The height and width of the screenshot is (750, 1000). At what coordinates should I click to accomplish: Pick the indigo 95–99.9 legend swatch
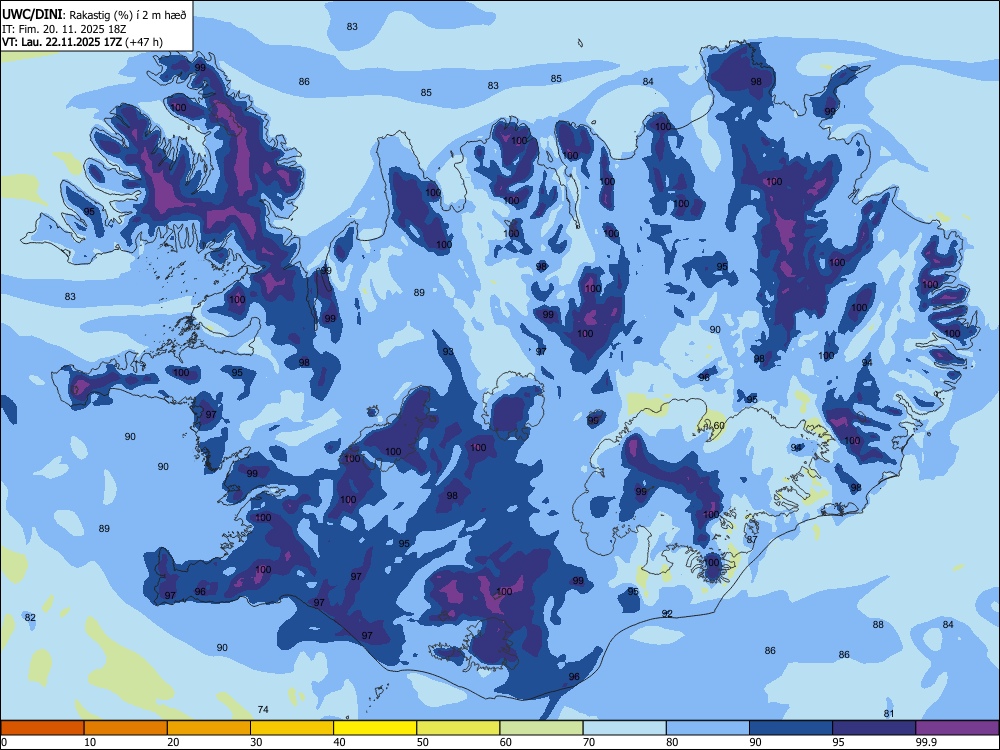[x=874, y=728]
